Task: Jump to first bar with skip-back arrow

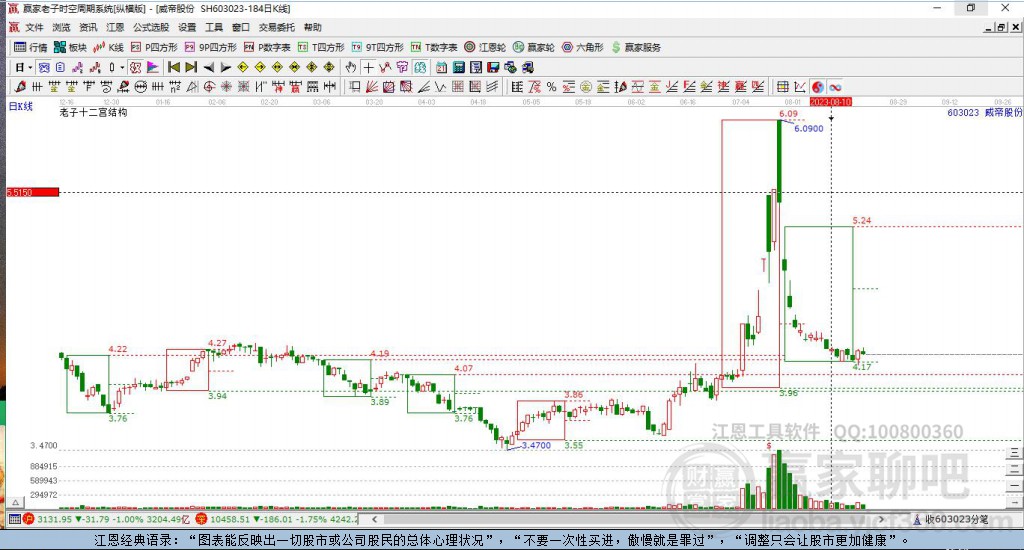Action: pos(173,67)
